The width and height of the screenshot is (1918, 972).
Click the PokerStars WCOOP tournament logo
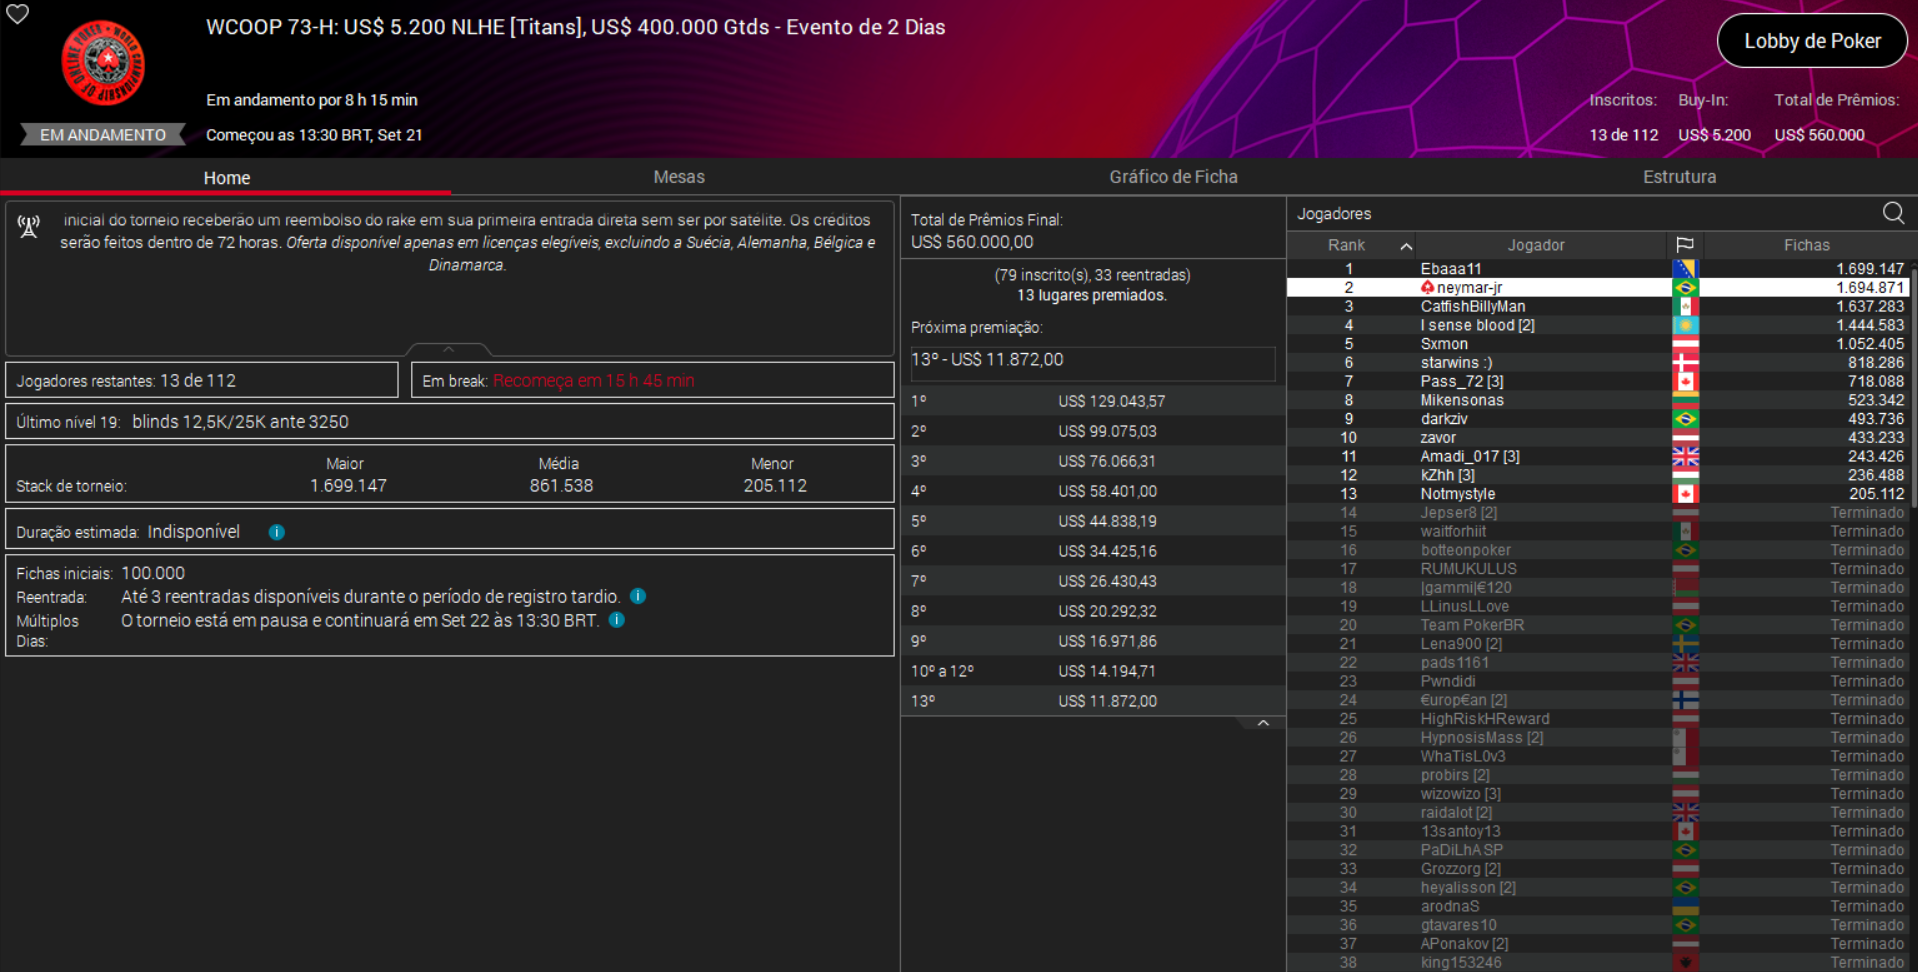[103, 64]
